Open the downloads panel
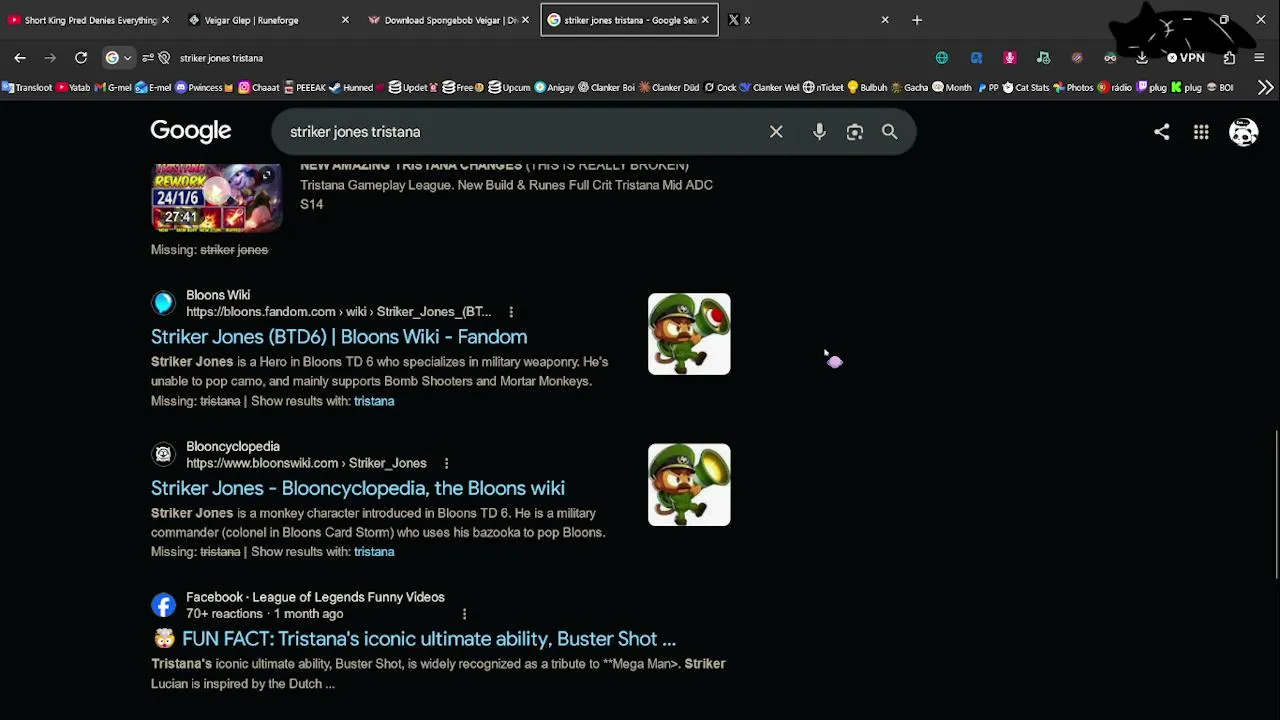1280x720 pixels. (x=1142, y=58)
